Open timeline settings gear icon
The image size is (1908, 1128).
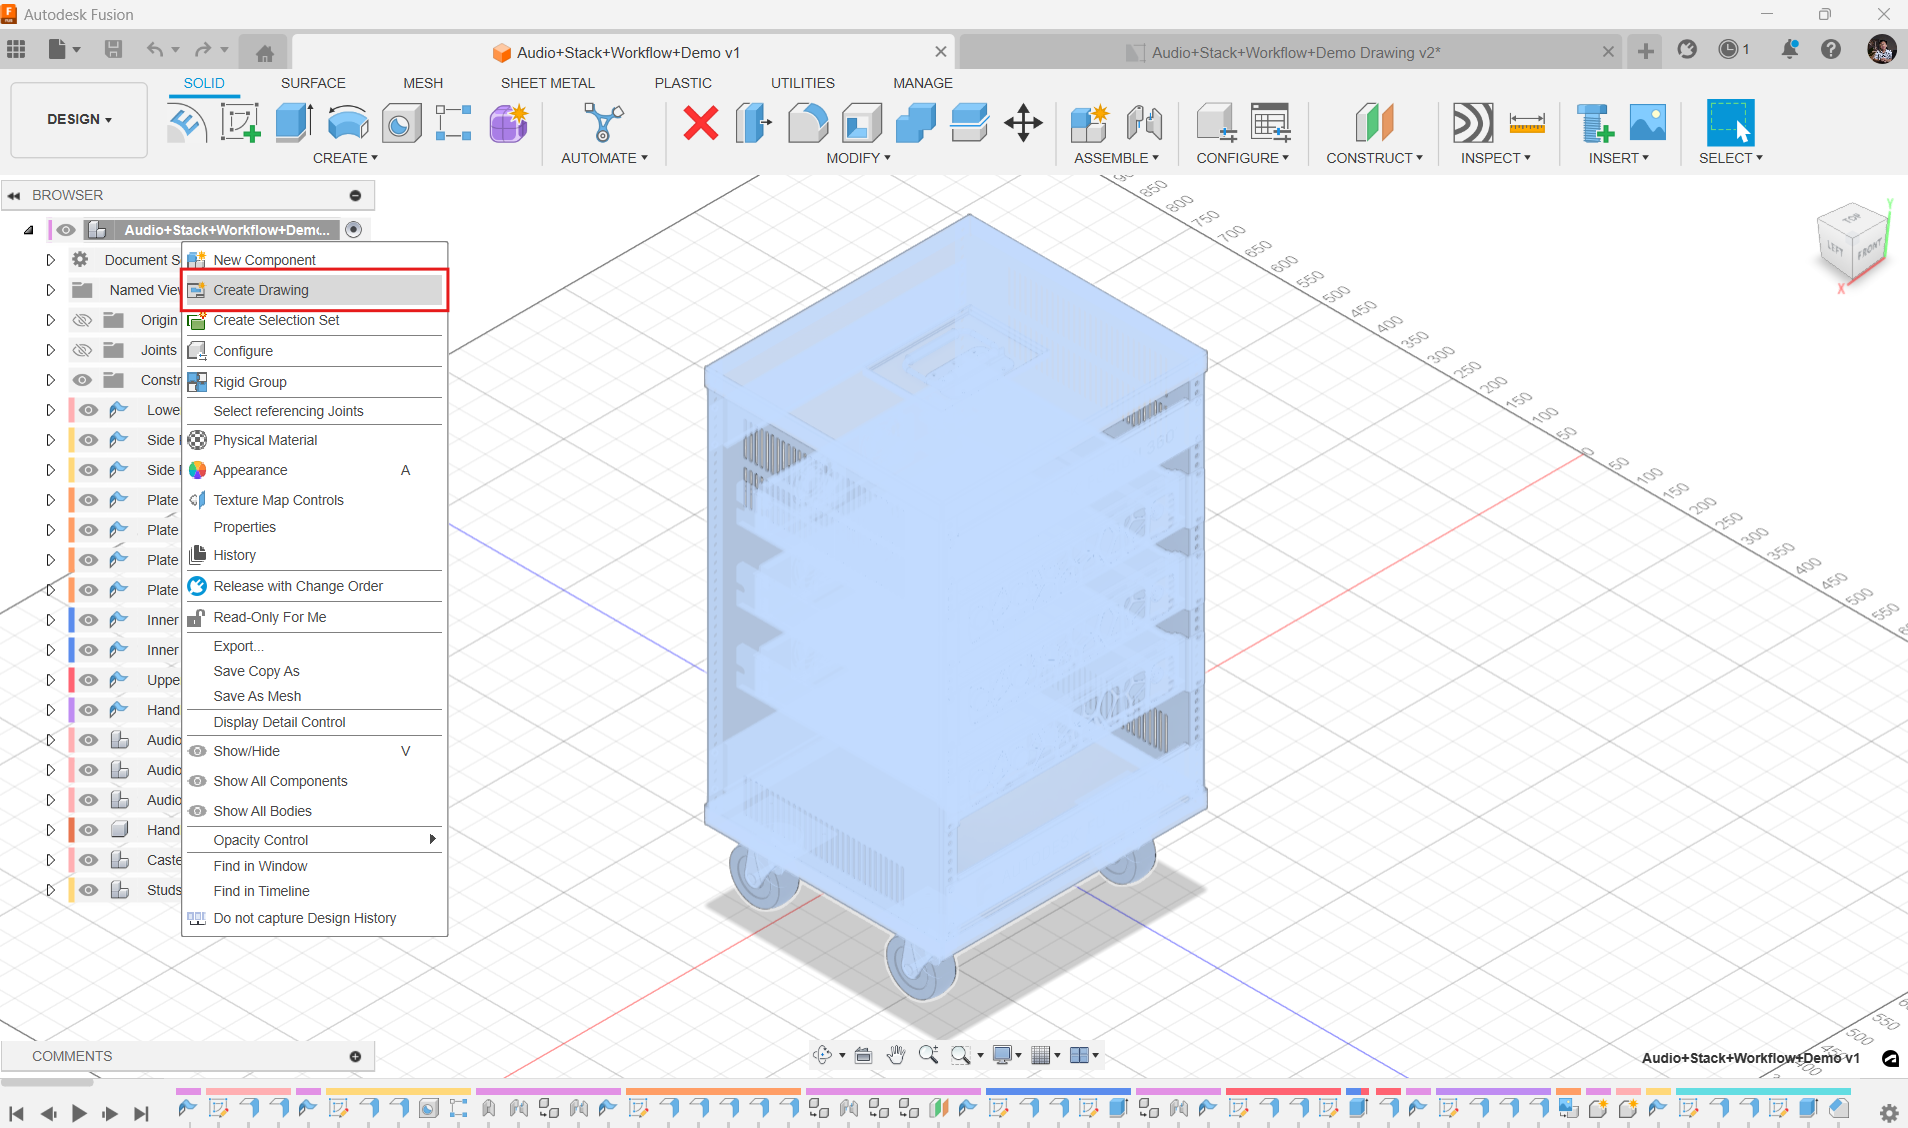click(1889, 1113)
